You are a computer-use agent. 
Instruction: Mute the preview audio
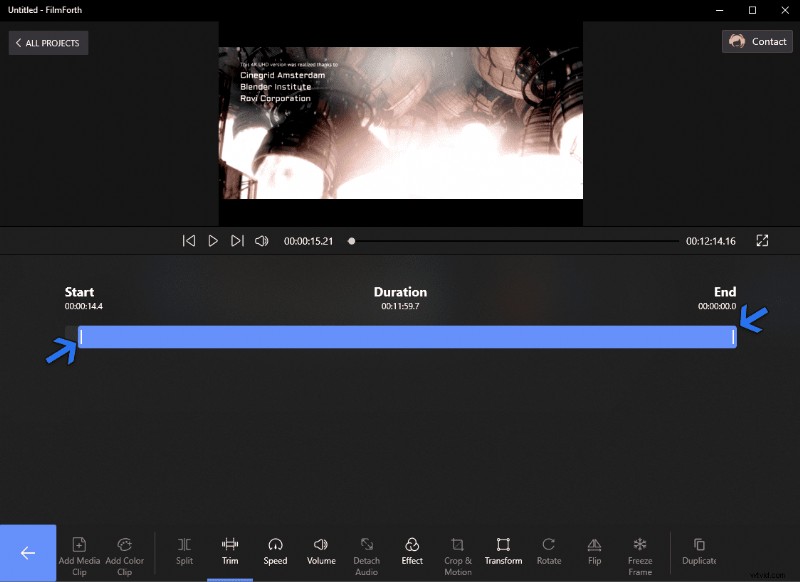[261, 240]
